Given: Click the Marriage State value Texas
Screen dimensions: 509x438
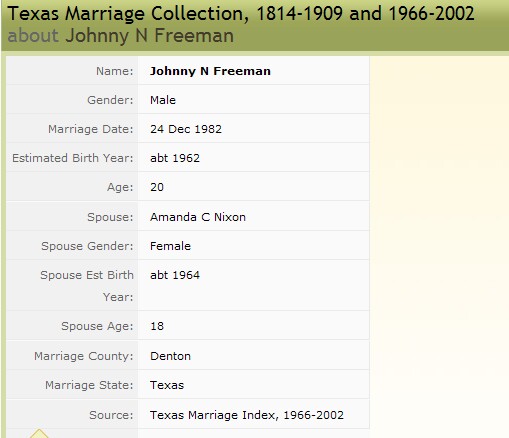Looking at the screenshot, I should coord(167,385).
